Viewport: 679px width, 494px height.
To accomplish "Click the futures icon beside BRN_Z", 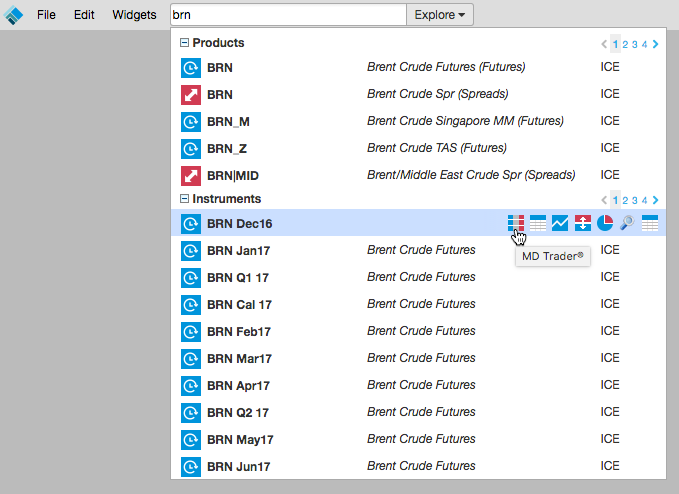I will 191,149.
